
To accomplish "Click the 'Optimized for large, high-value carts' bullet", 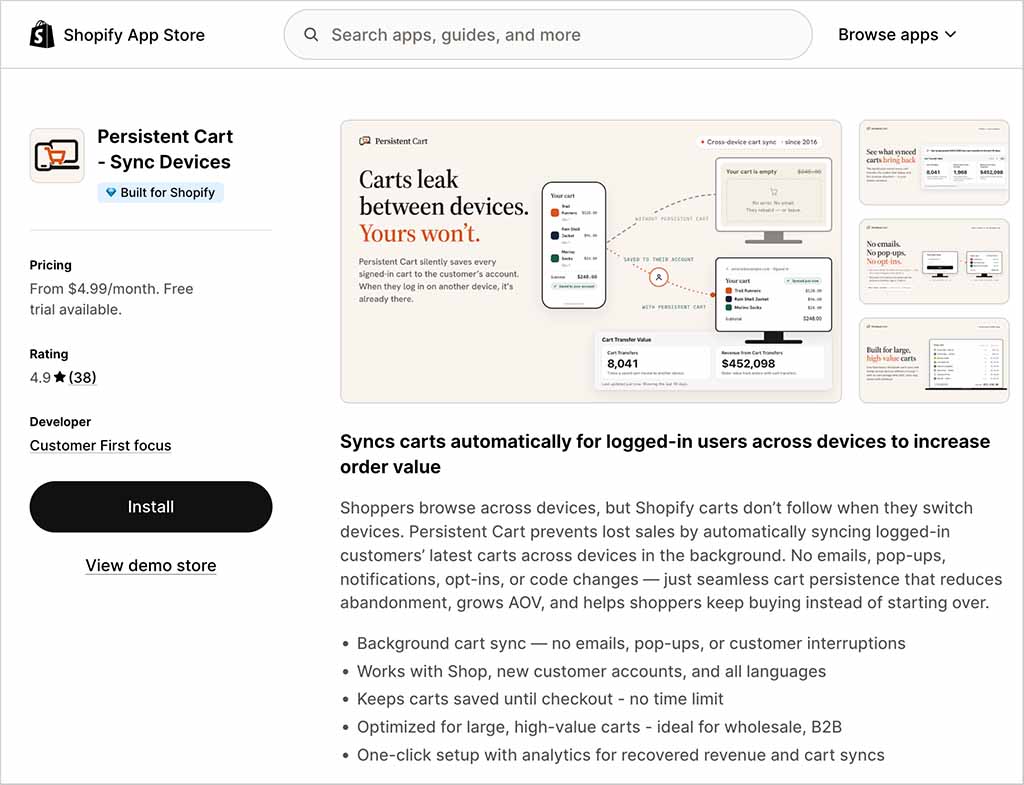I will pos(600,727).
